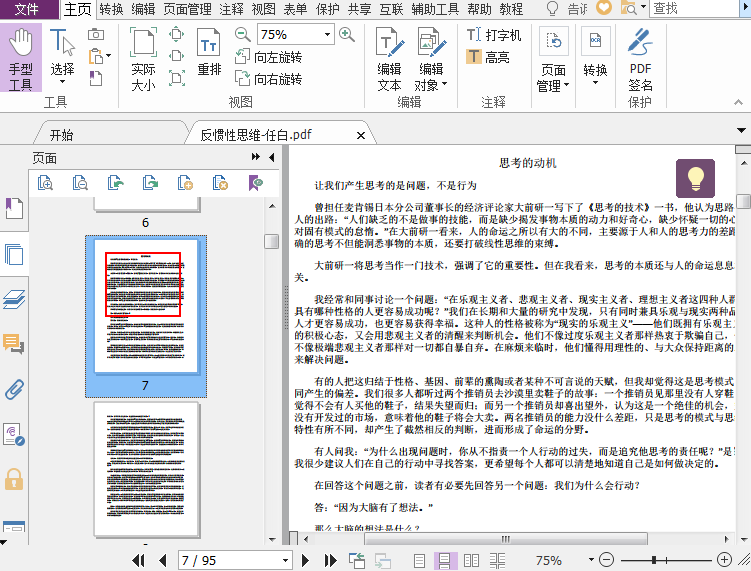Select the Highlight (高亮) tool

pos(488,57)
